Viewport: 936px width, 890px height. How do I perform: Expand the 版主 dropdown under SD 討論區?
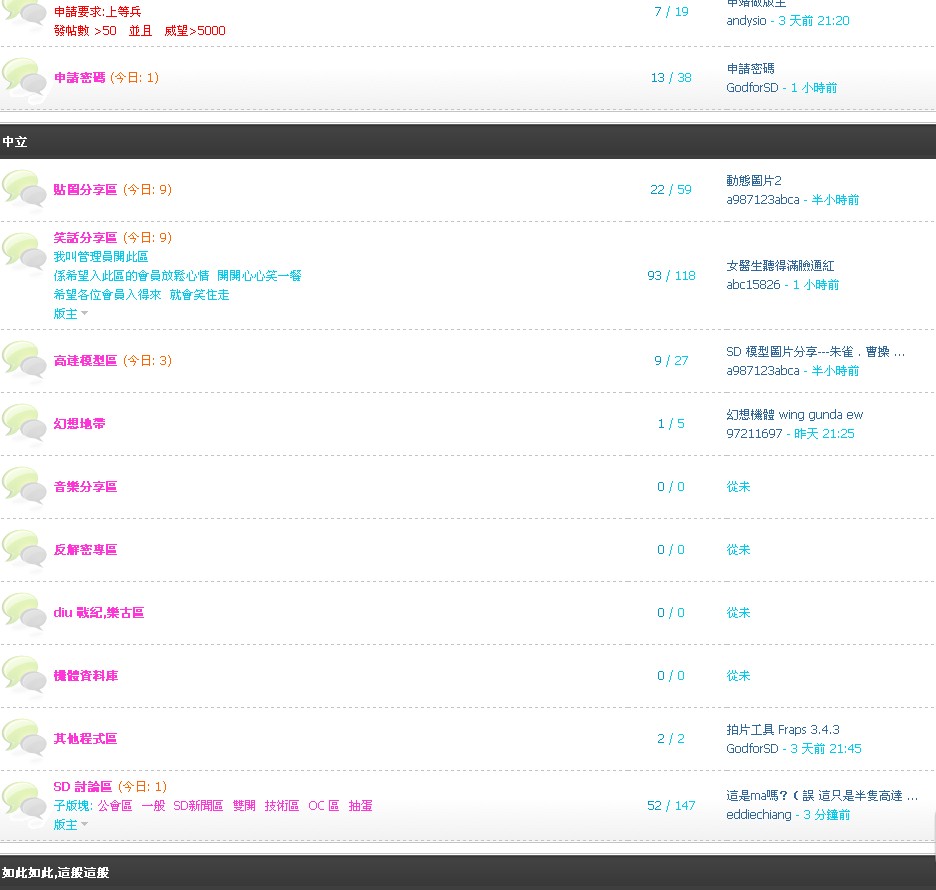pos(71,825)
